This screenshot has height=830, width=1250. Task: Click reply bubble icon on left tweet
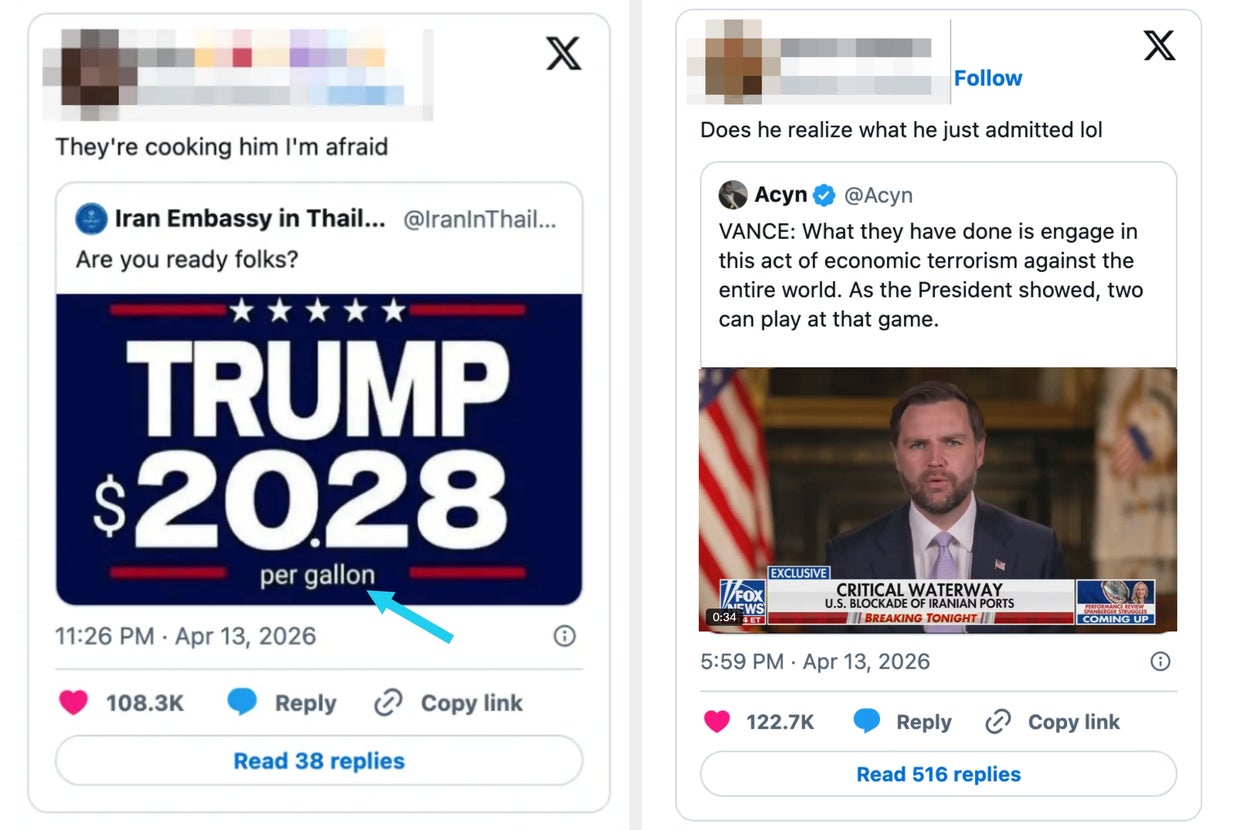(242, 703)
